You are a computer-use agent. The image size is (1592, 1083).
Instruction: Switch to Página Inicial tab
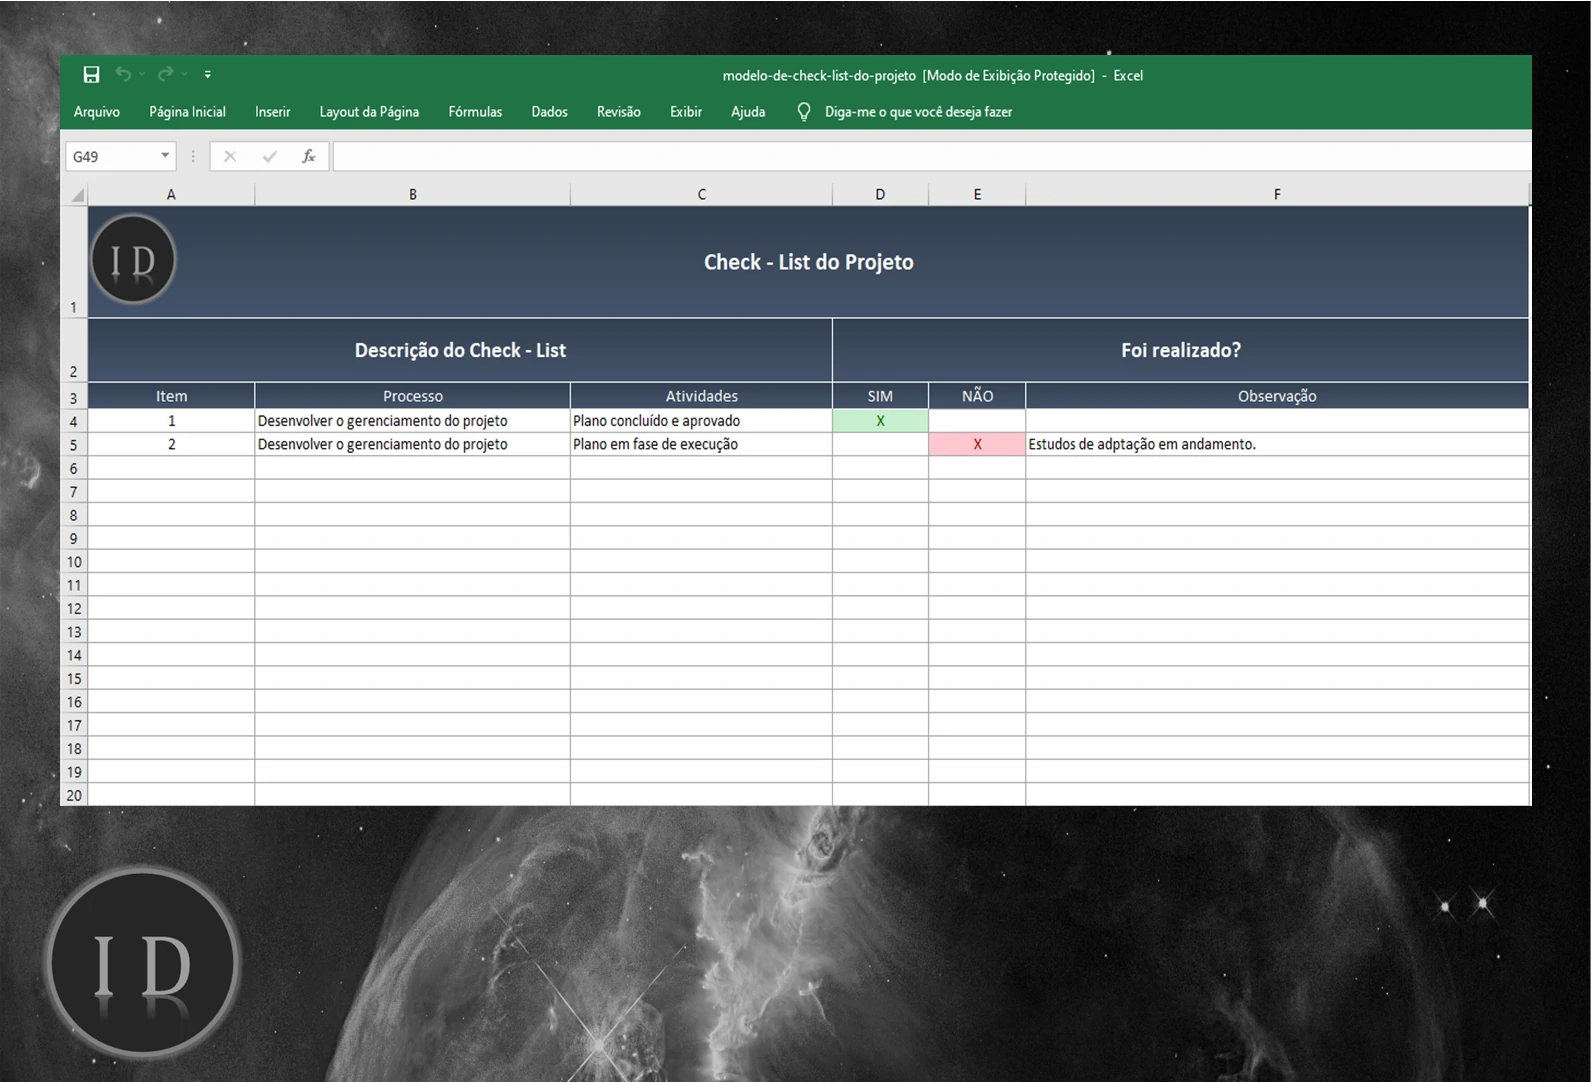point(188,112)
